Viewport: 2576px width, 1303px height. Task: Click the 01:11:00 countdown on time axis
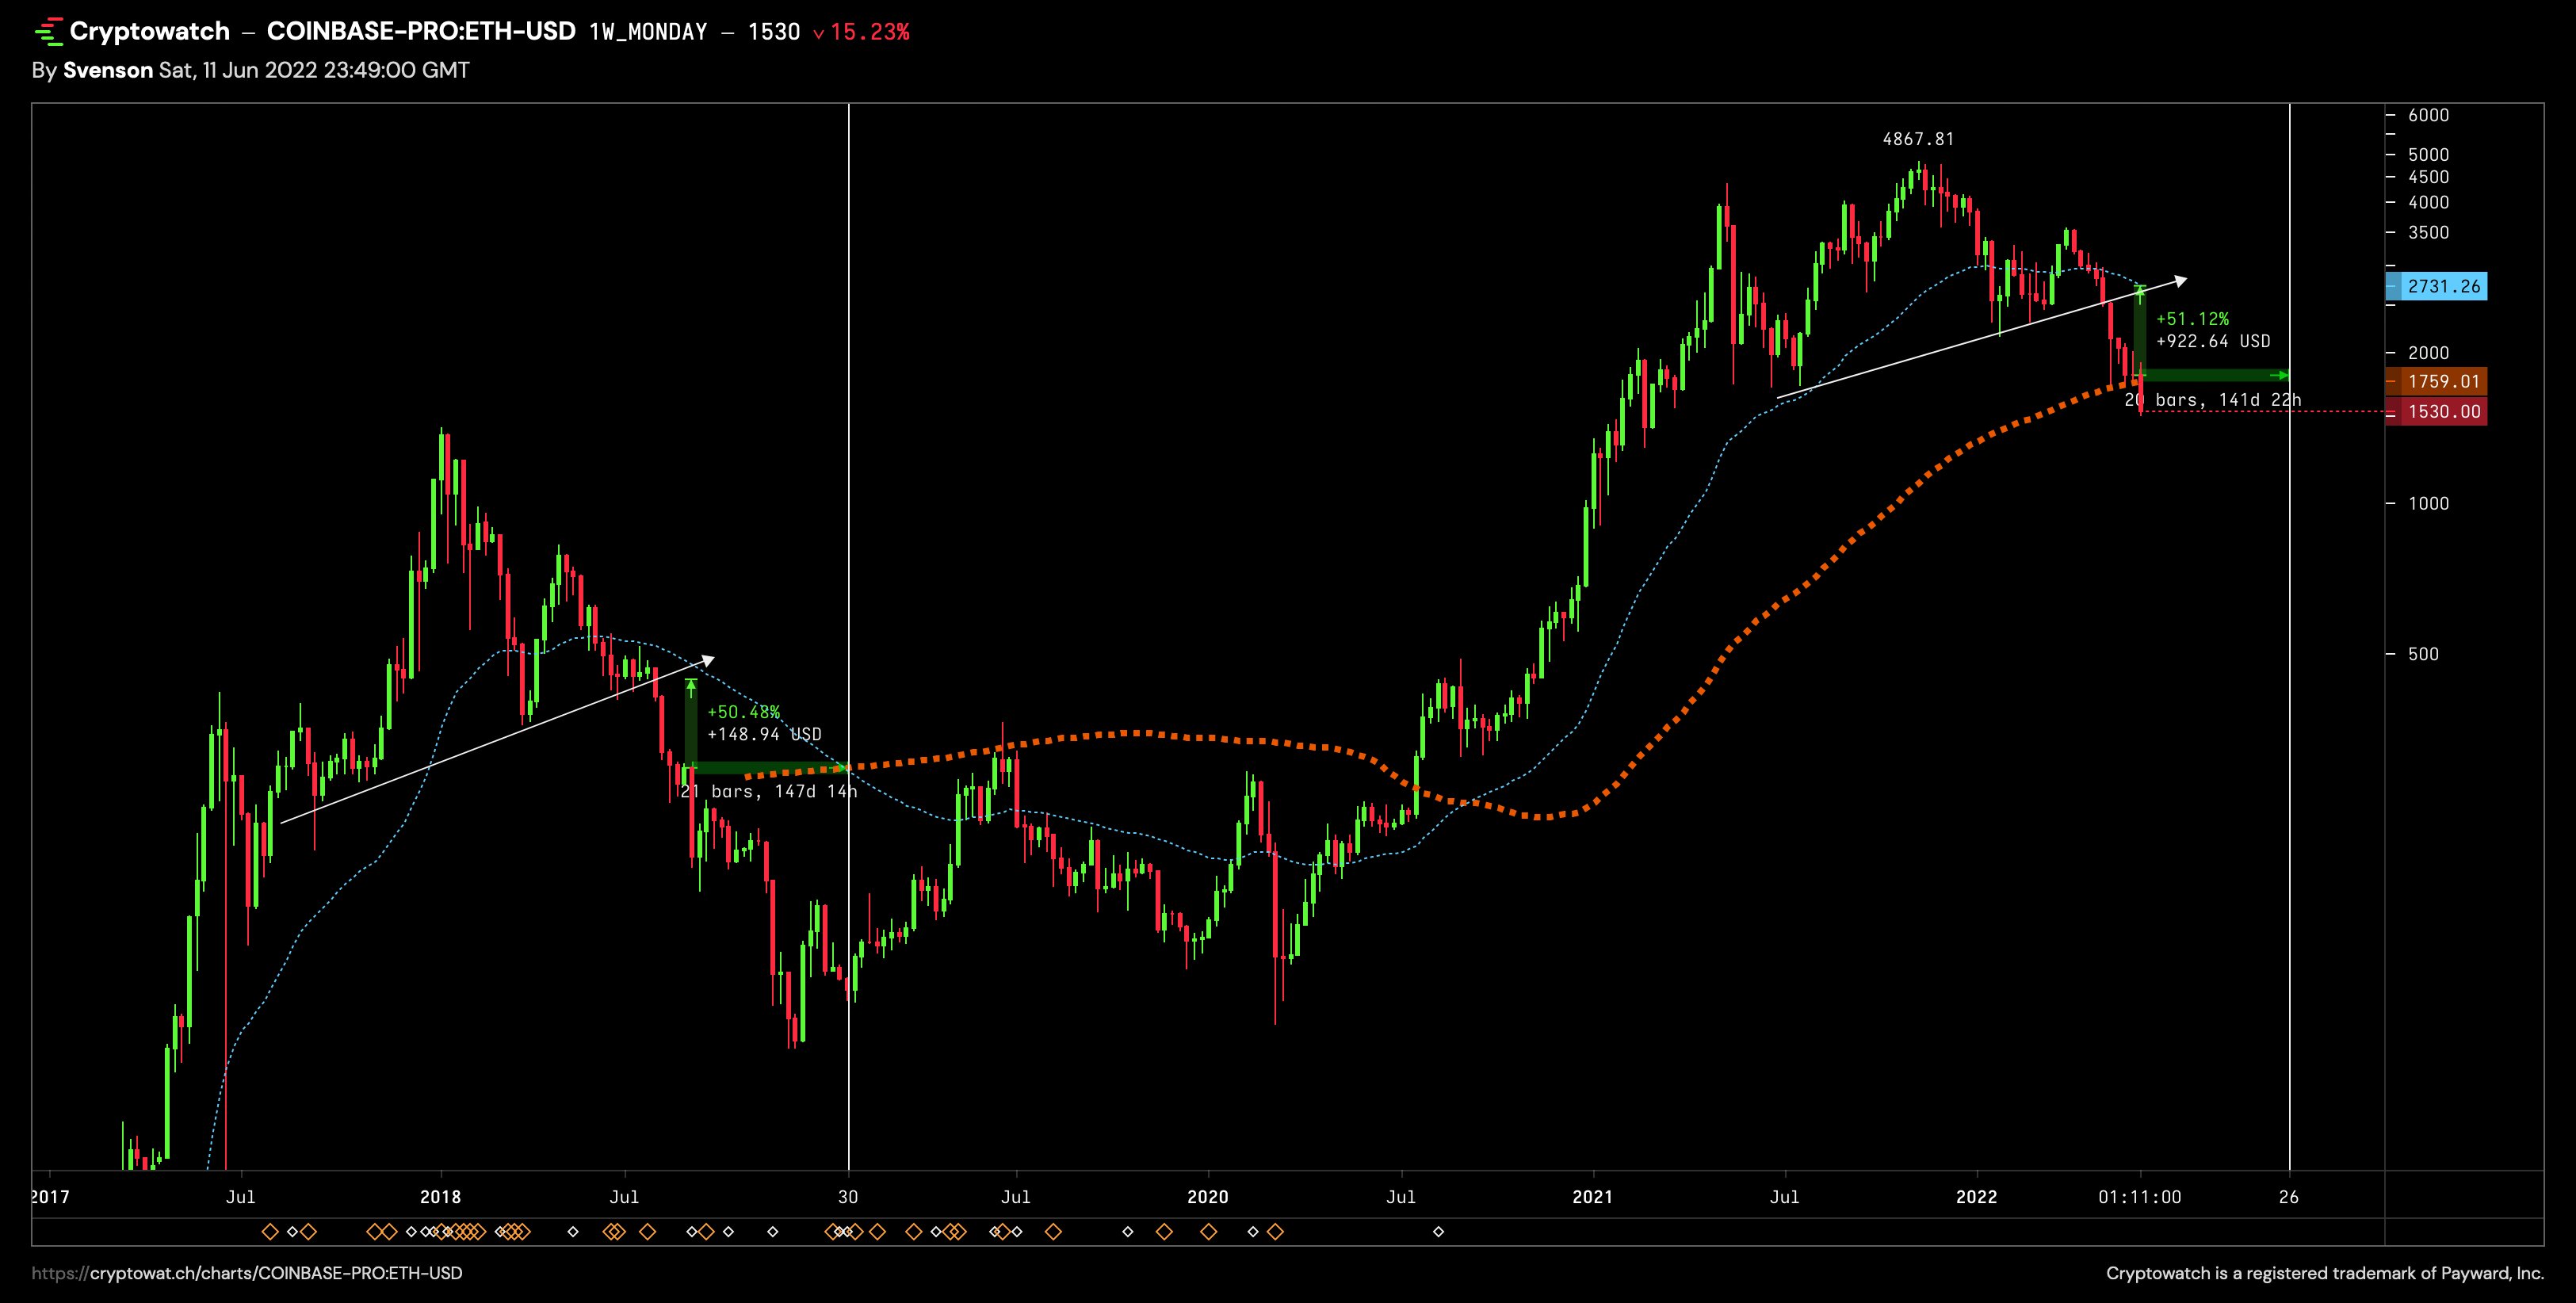click(2139, 1196)
